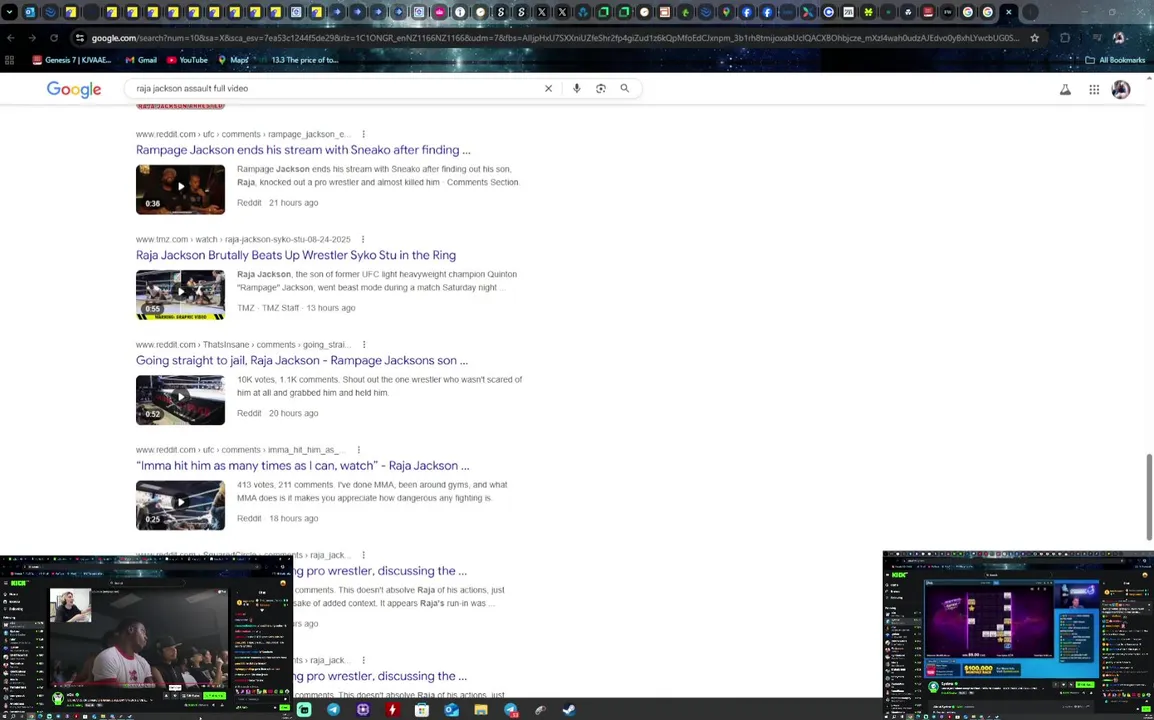Screen dimensions: 1154x720
Task: Open Telegram from the taskbar
Action: click(333, 710)
